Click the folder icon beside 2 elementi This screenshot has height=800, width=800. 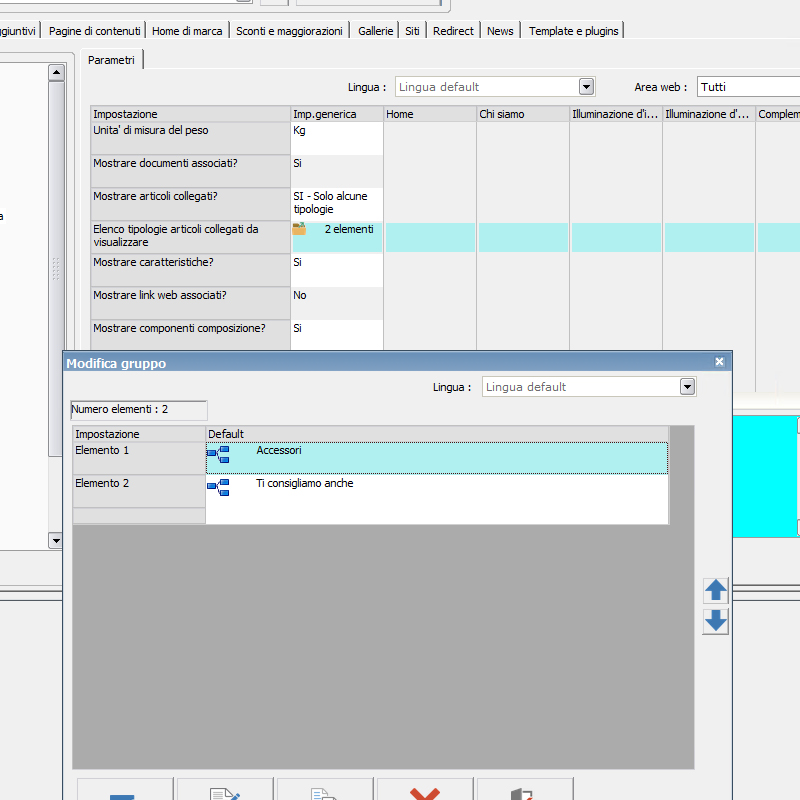click(x=299, y=229)
